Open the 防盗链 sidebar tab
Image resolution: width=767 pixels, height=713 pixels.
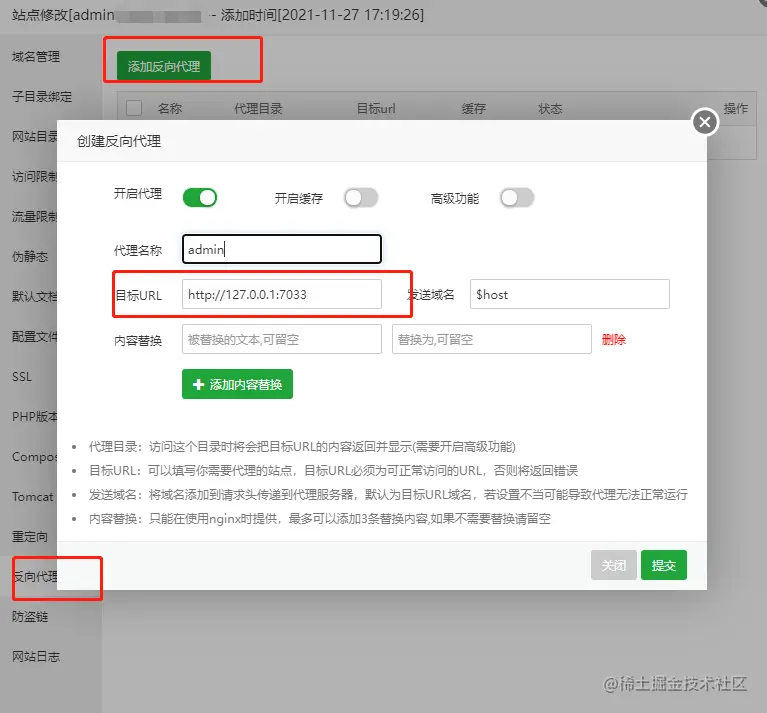30,617
